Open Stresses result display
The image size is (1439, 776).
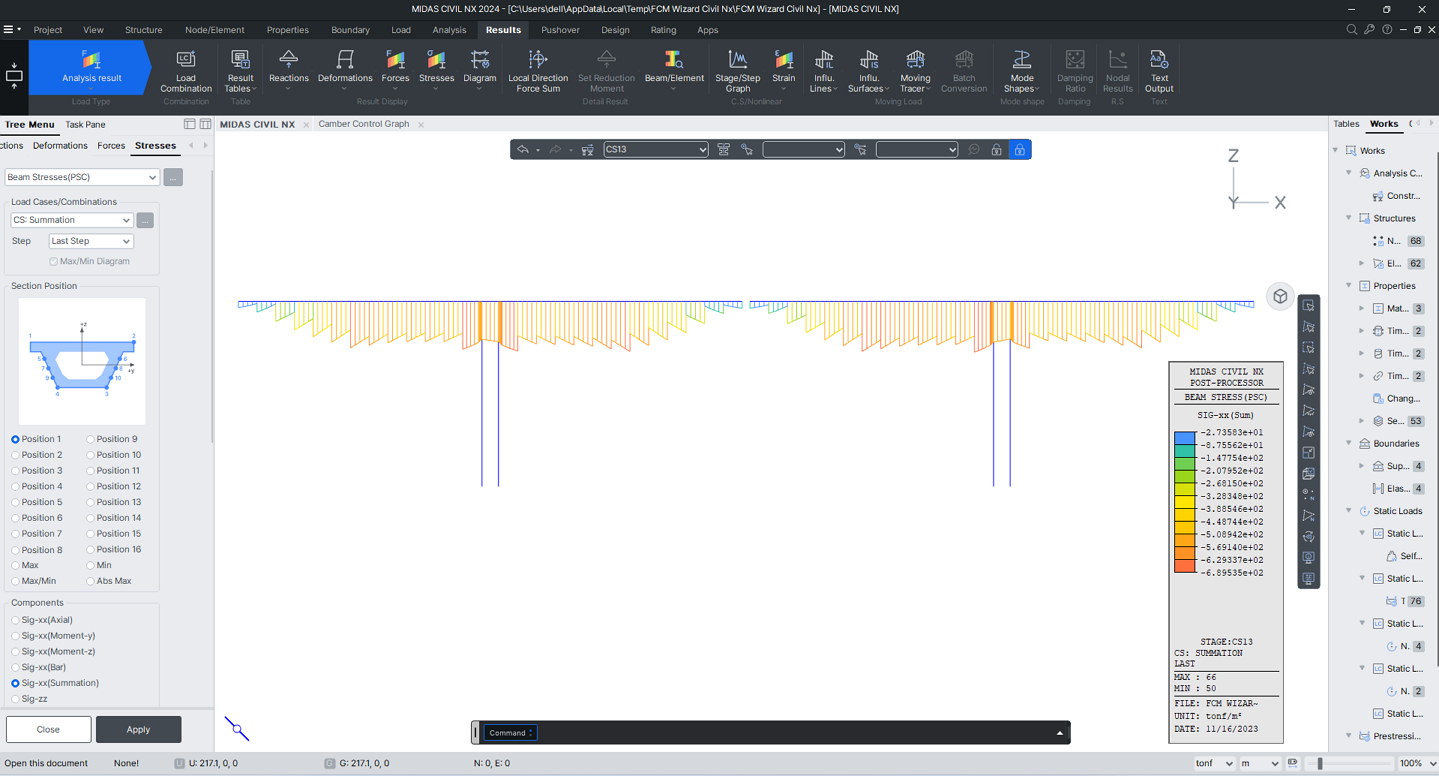pyautogui.click(x=436, y=70)
